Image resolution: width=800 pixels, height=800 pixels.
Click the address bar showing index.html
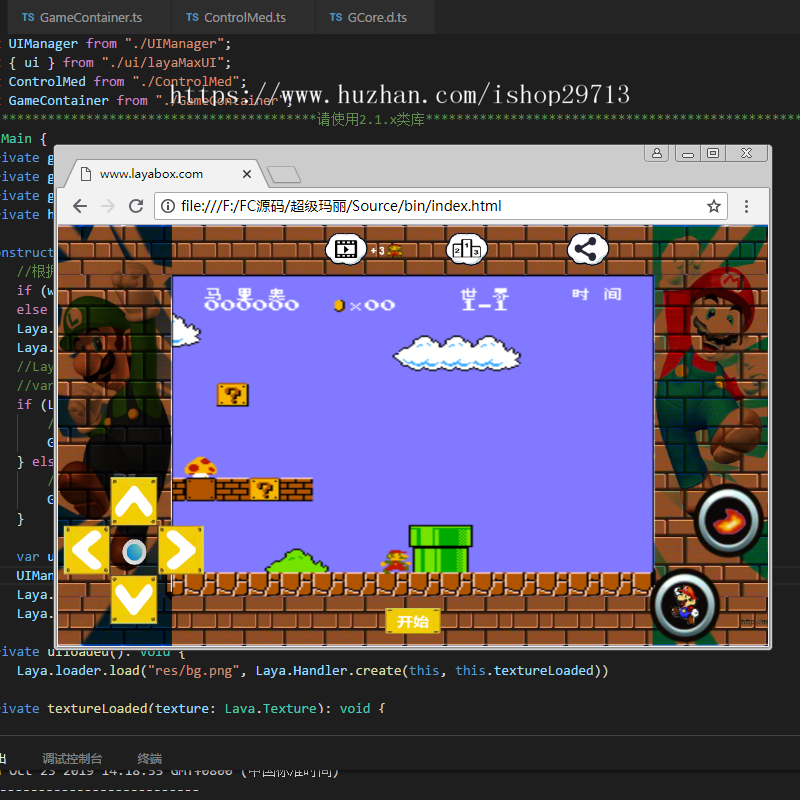pyautogui.click(x=430, y=207)
